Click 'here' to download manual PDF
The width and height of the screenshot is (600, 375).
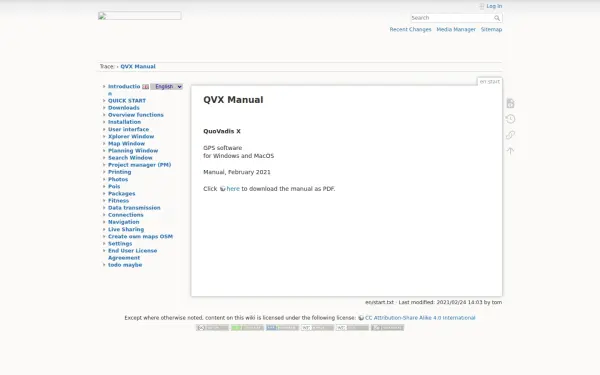pos(233,189)
